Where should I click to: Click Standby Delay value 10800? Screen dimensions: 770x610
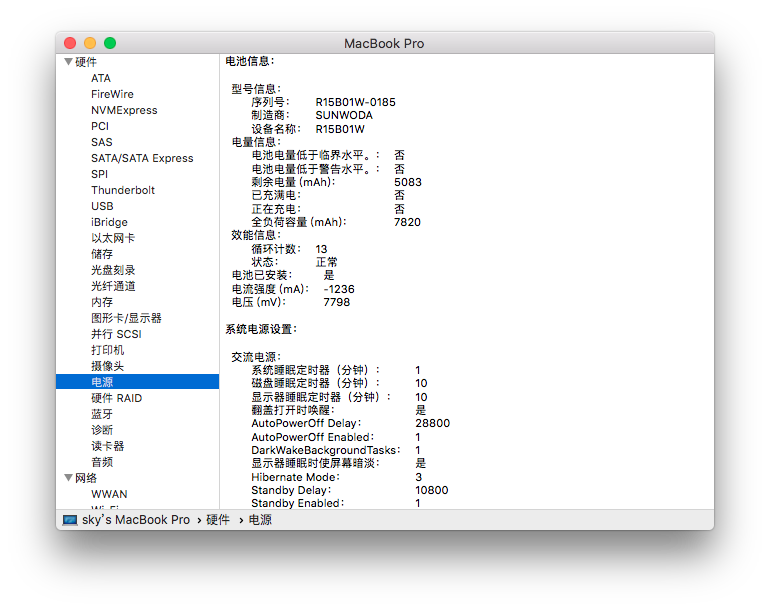pyautogui.click(x=432, y=490)
